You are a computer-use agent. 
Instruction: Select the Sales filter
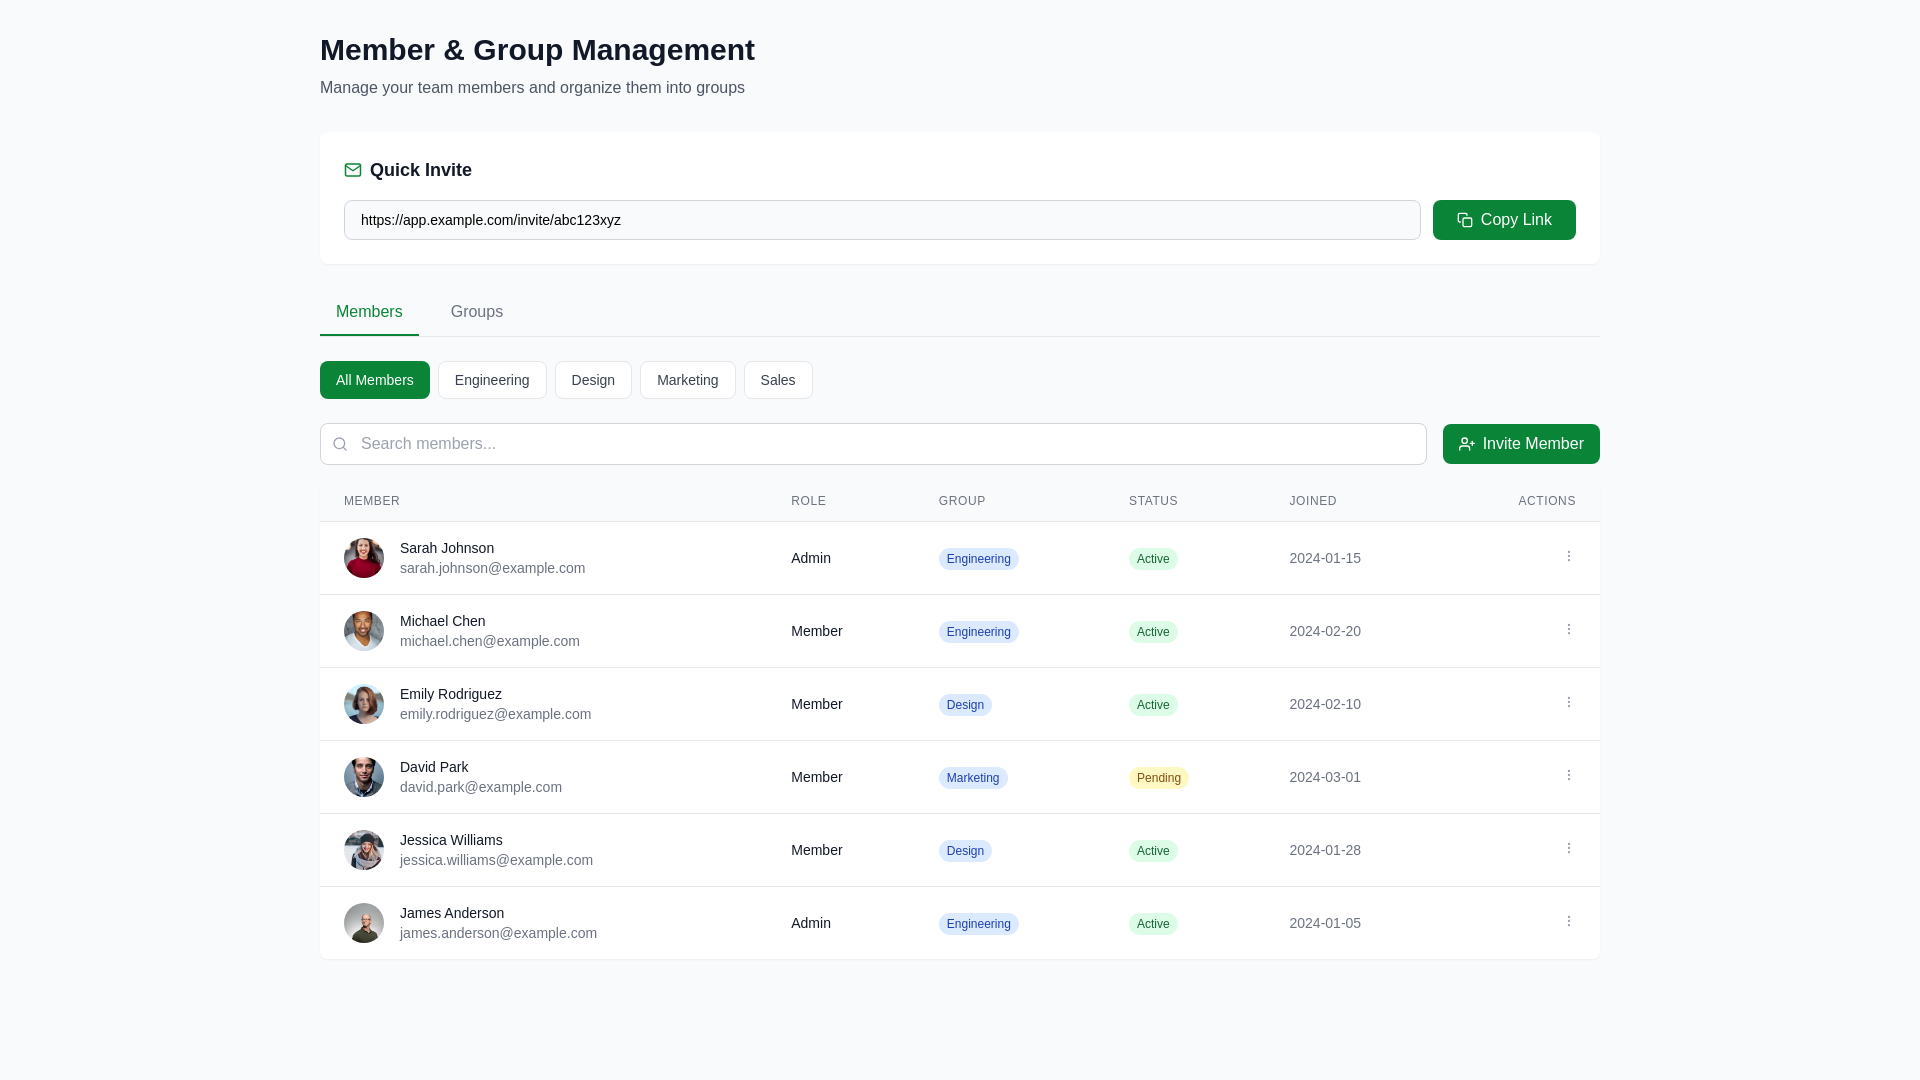777,380
